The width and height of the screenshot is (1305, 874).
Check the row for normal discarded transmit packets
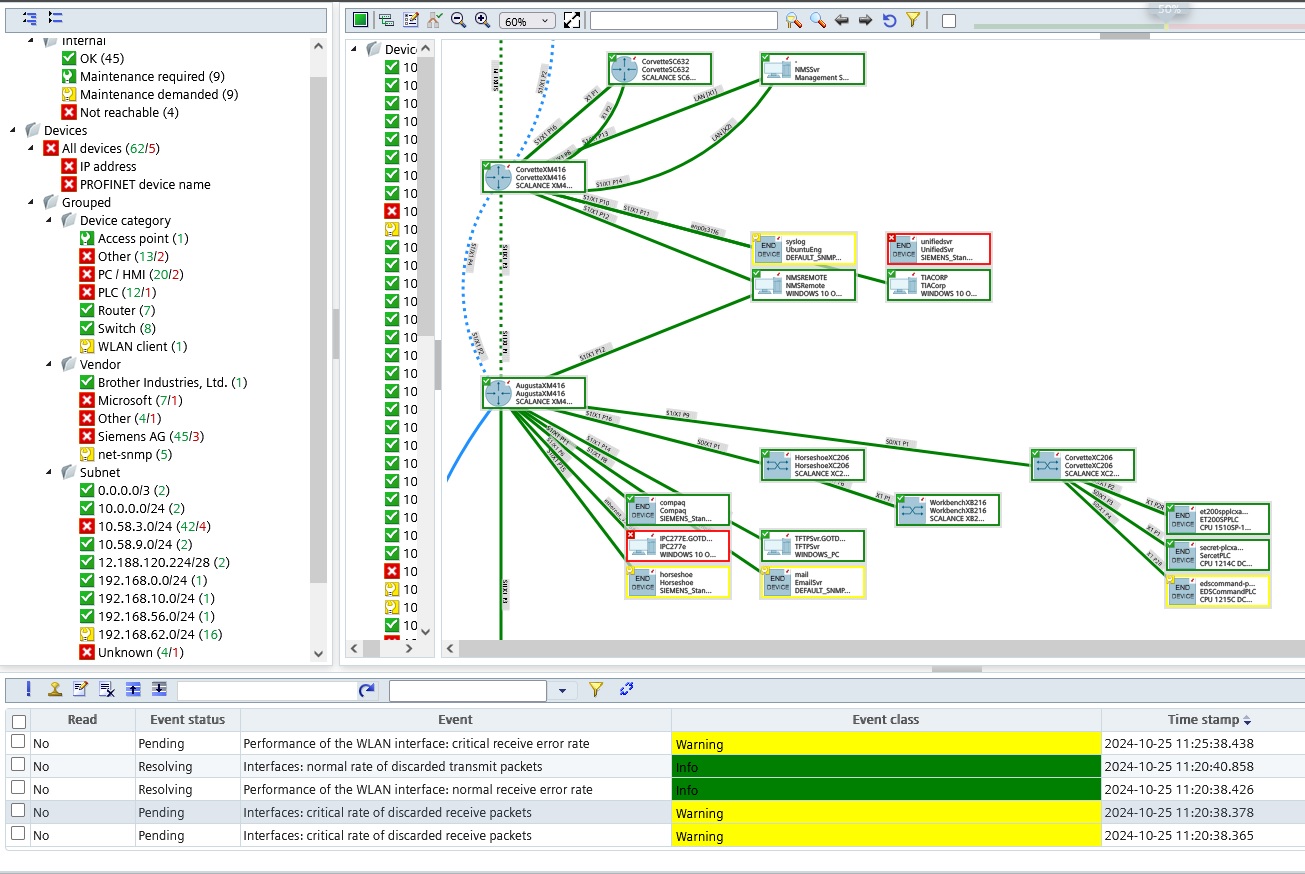[18, 765]
